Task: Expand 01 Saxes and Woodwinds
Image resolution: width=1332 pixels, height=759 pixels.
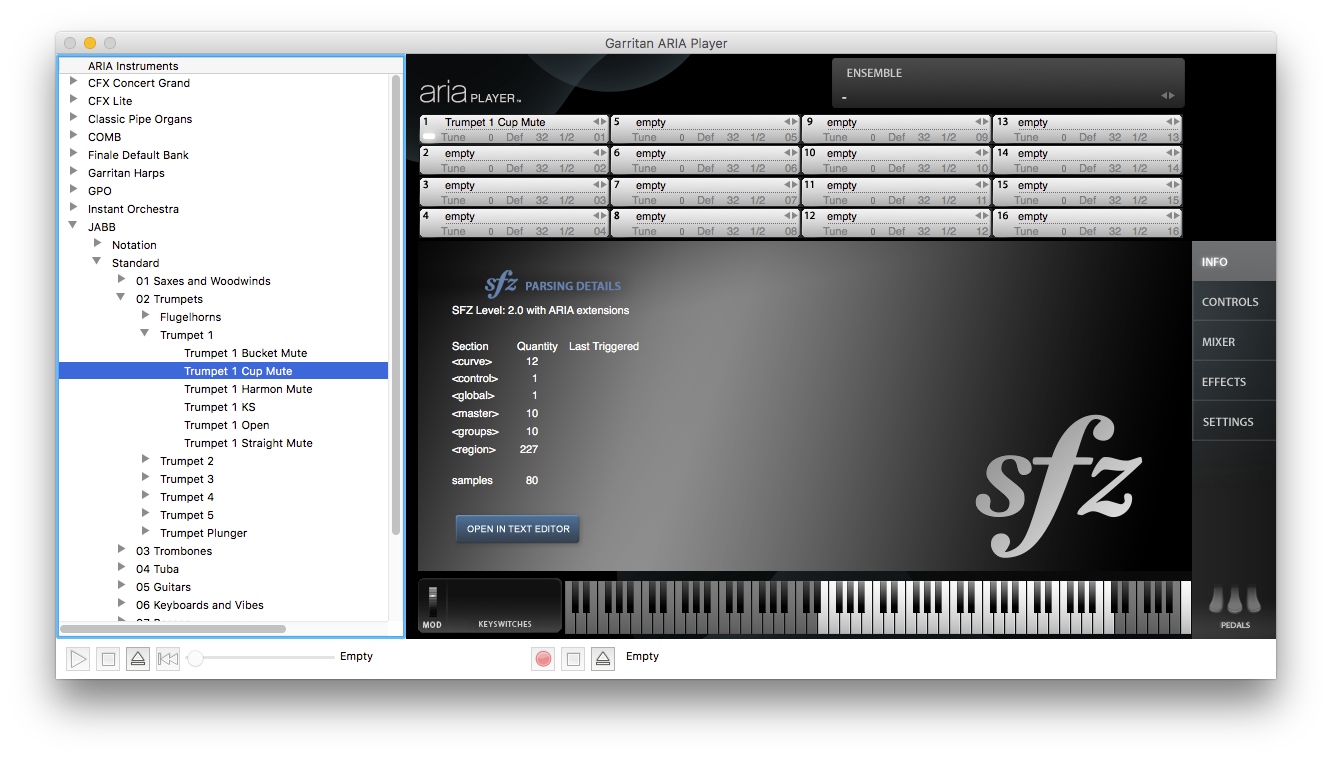Action: [x=122, y=280]
